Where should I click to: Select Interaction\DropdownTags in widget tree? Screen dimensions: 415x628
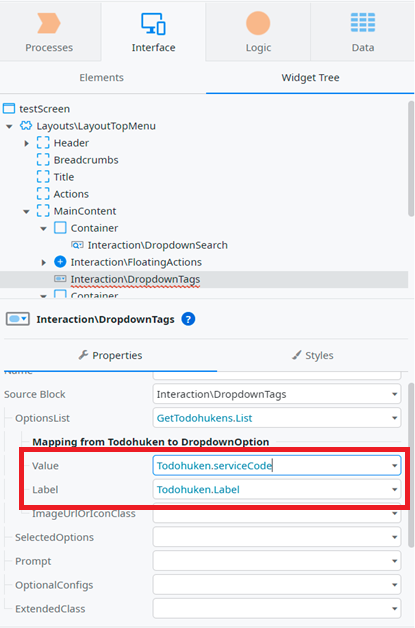[x=135, y=279]
